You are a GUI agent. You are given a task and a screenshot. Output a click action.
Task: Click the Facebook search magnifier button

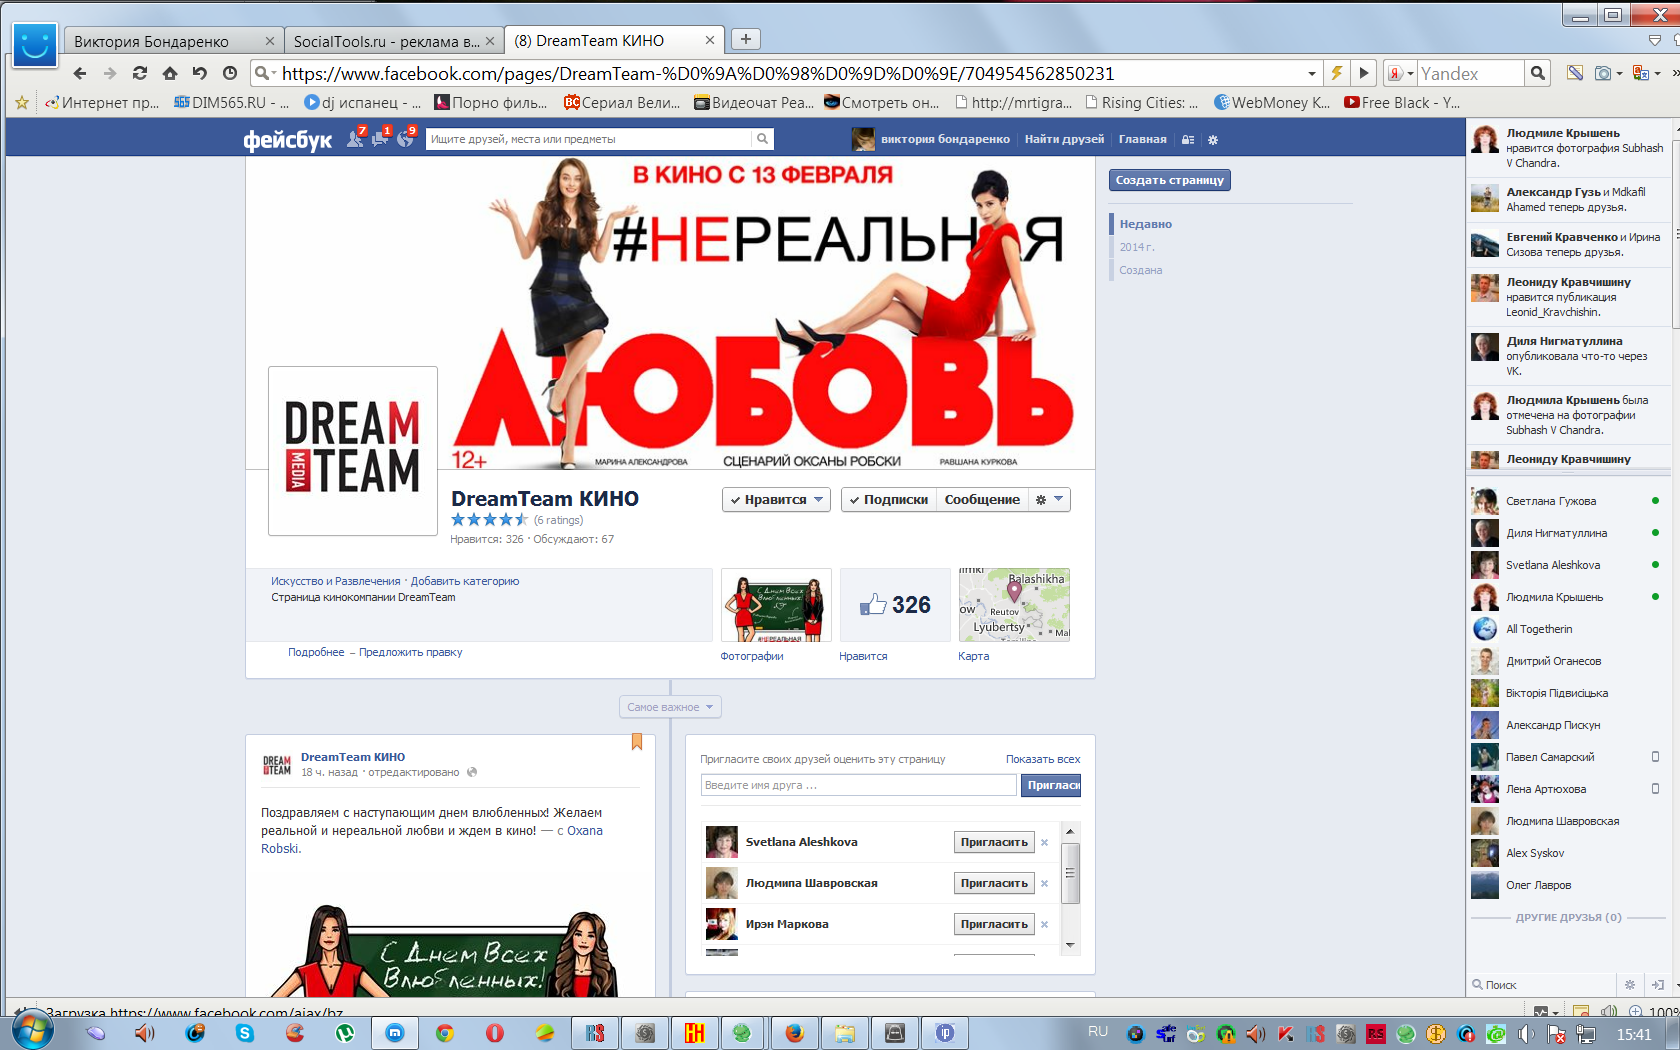[x=762, y=139]
